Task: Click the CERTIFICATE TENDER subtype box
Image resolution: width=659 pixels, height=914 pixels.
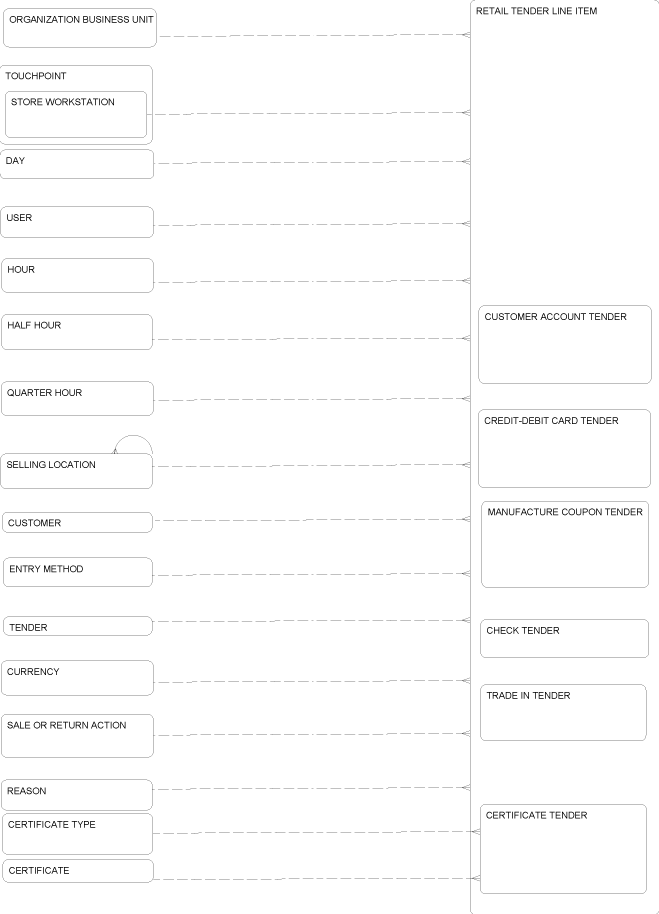Action: tap(563, 849)
